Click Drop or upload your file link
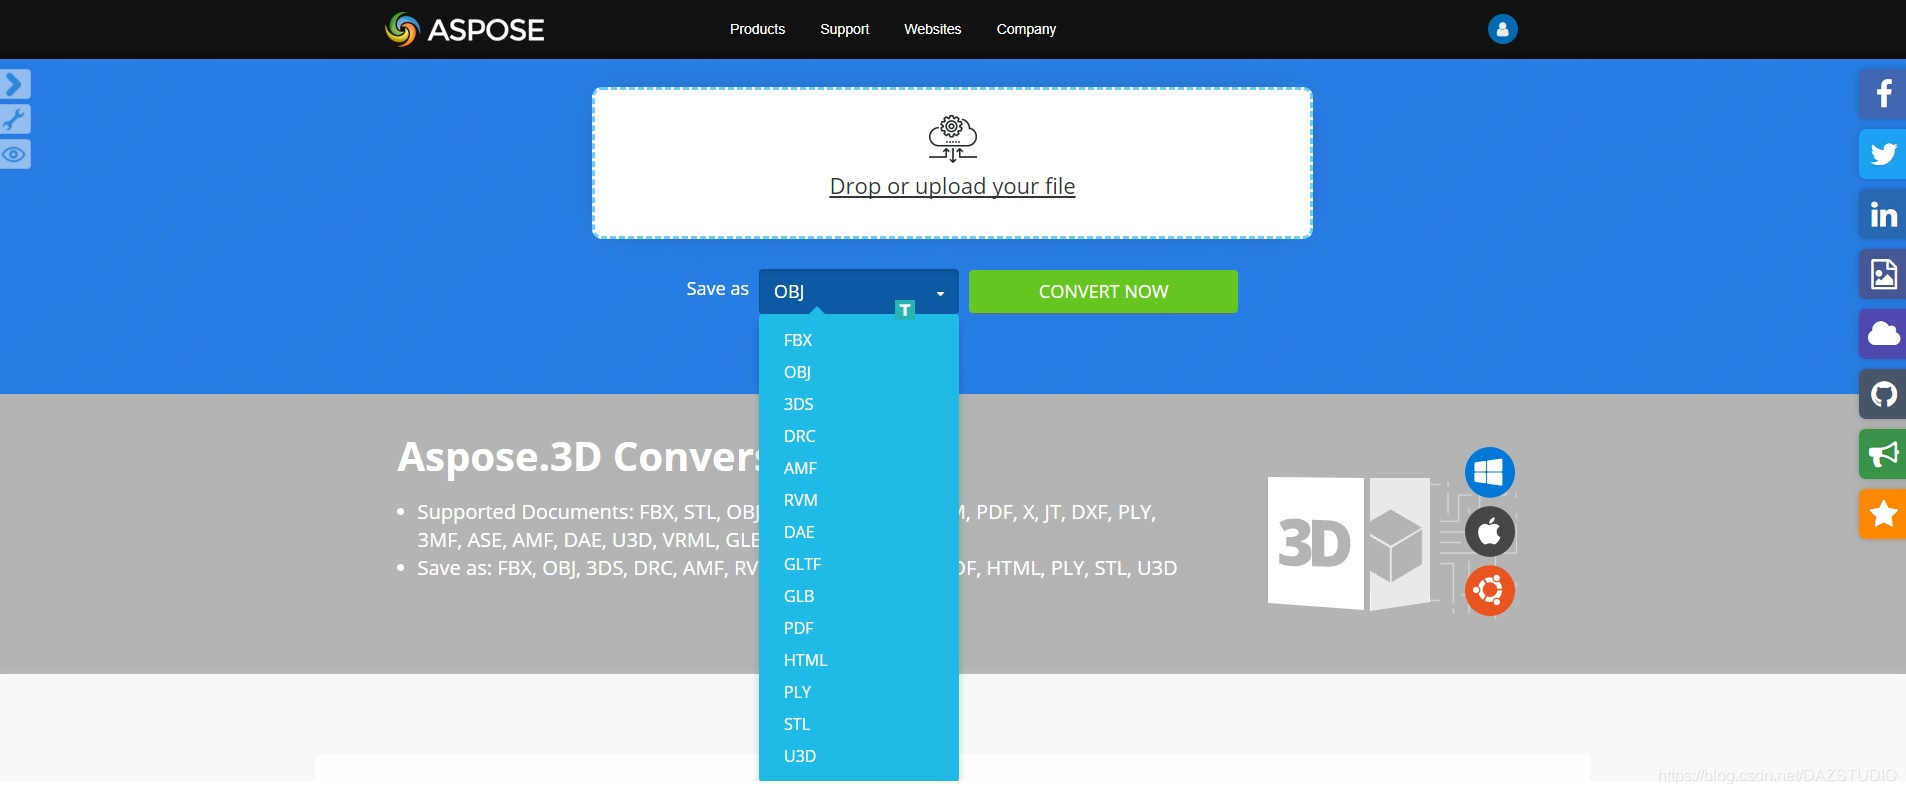This screenshot has width=1906, height=794. (952, 186)
